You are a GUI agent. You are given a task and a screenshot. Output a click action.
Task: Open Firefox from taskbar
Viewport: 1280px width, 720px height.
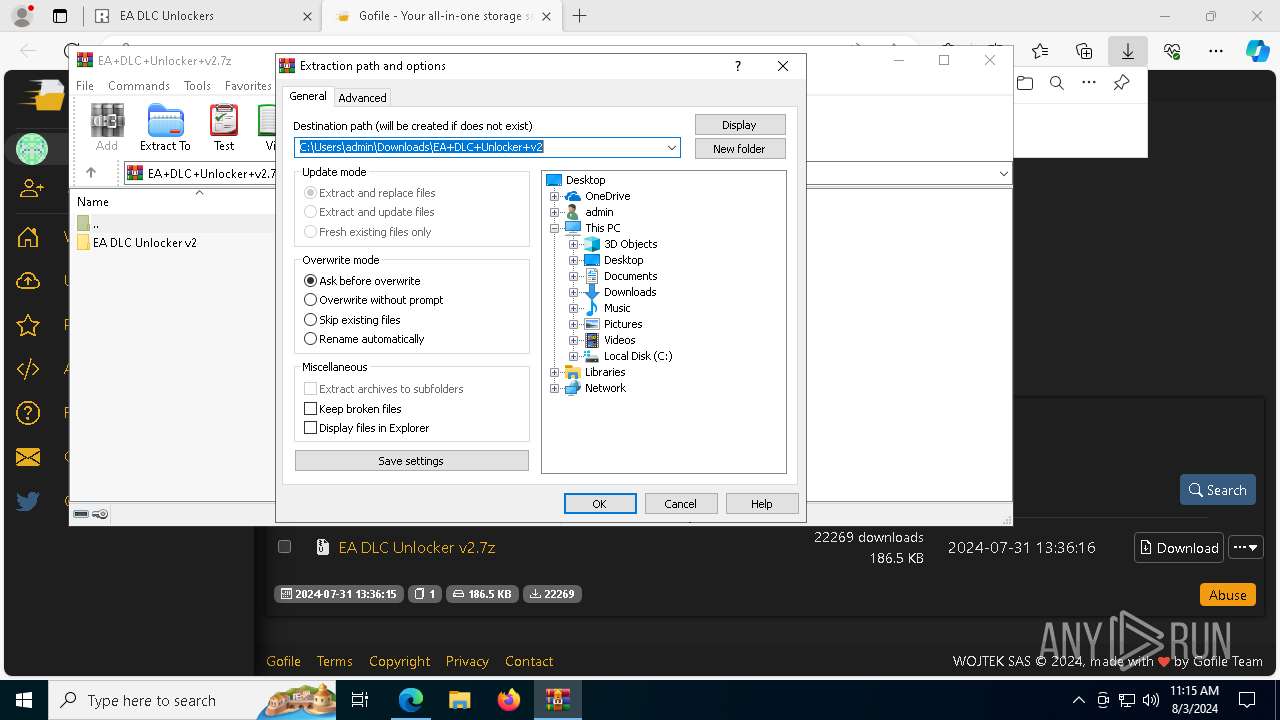click(509, 700)
